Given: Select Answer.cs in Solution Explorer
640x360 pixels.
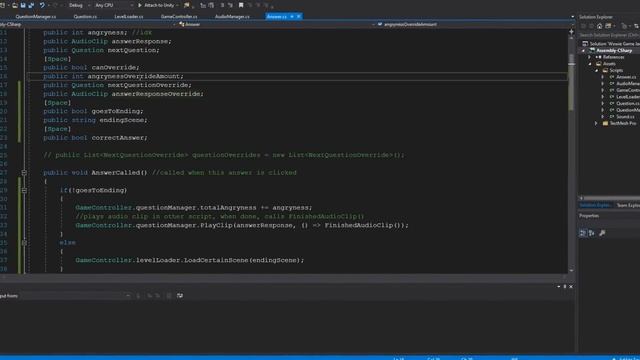Looking at the screenshot, I should (x=626, y=77).
